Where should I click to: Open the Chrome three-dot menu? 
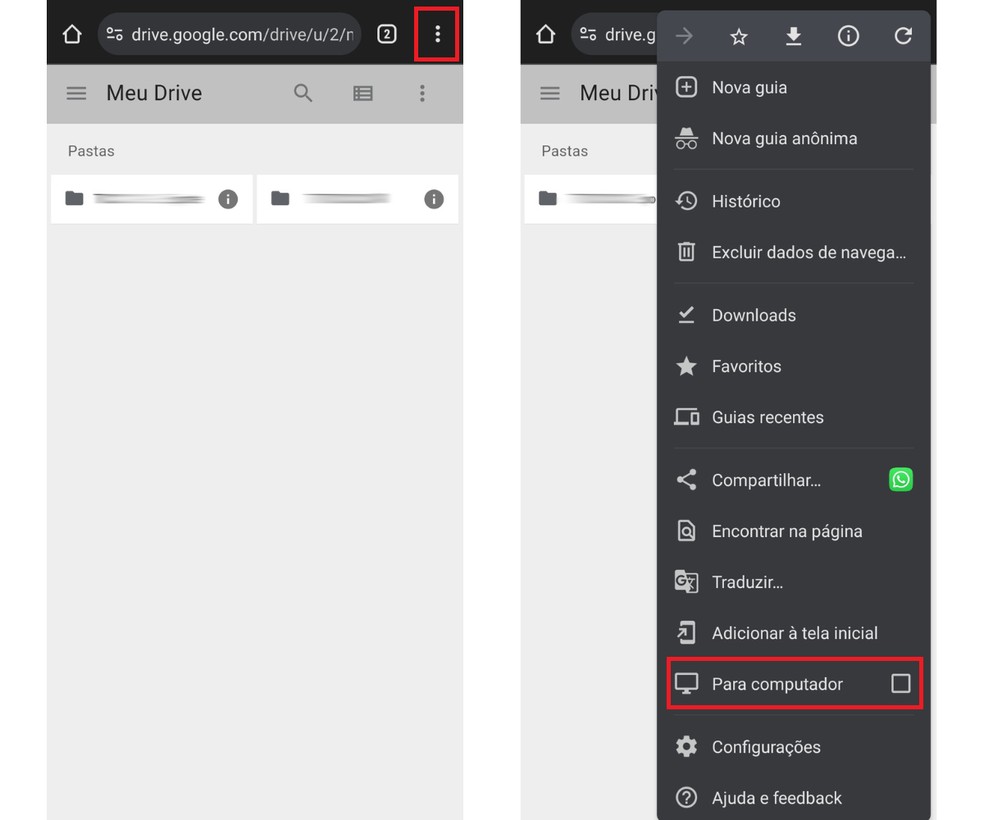[x=436, y=33]
